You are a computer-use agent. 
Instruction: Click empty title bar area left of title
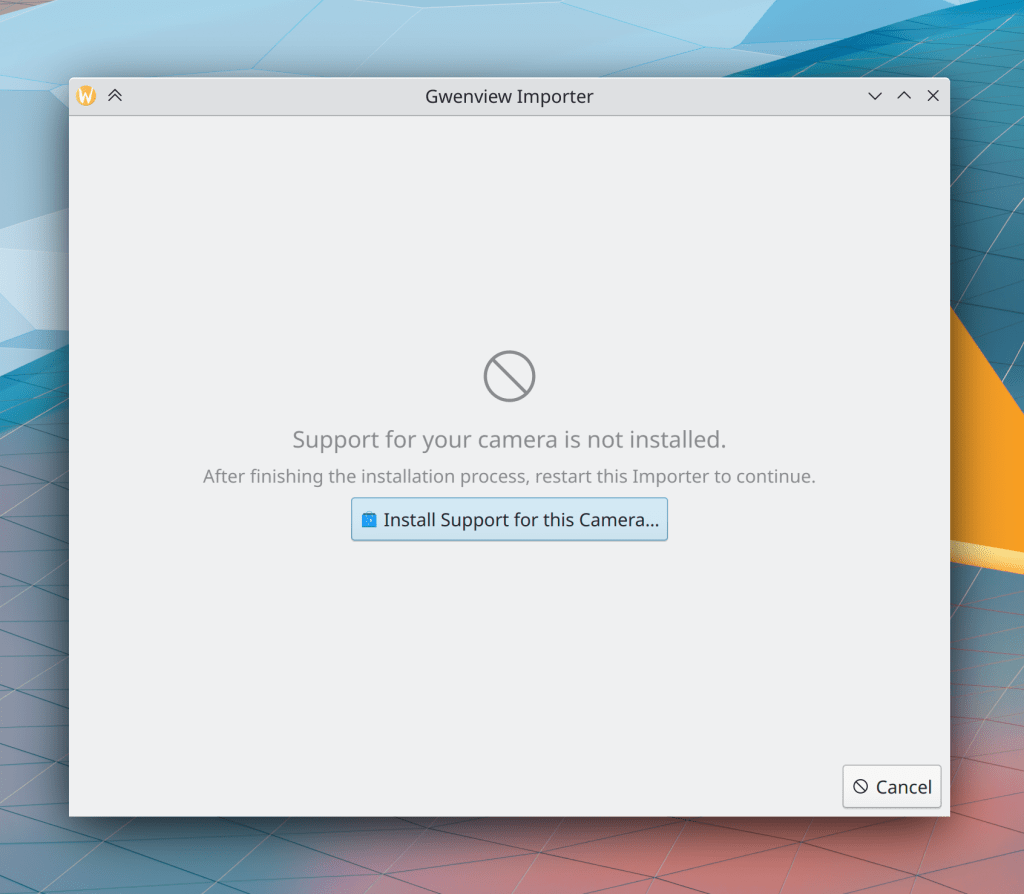click(x=270, y=97)
